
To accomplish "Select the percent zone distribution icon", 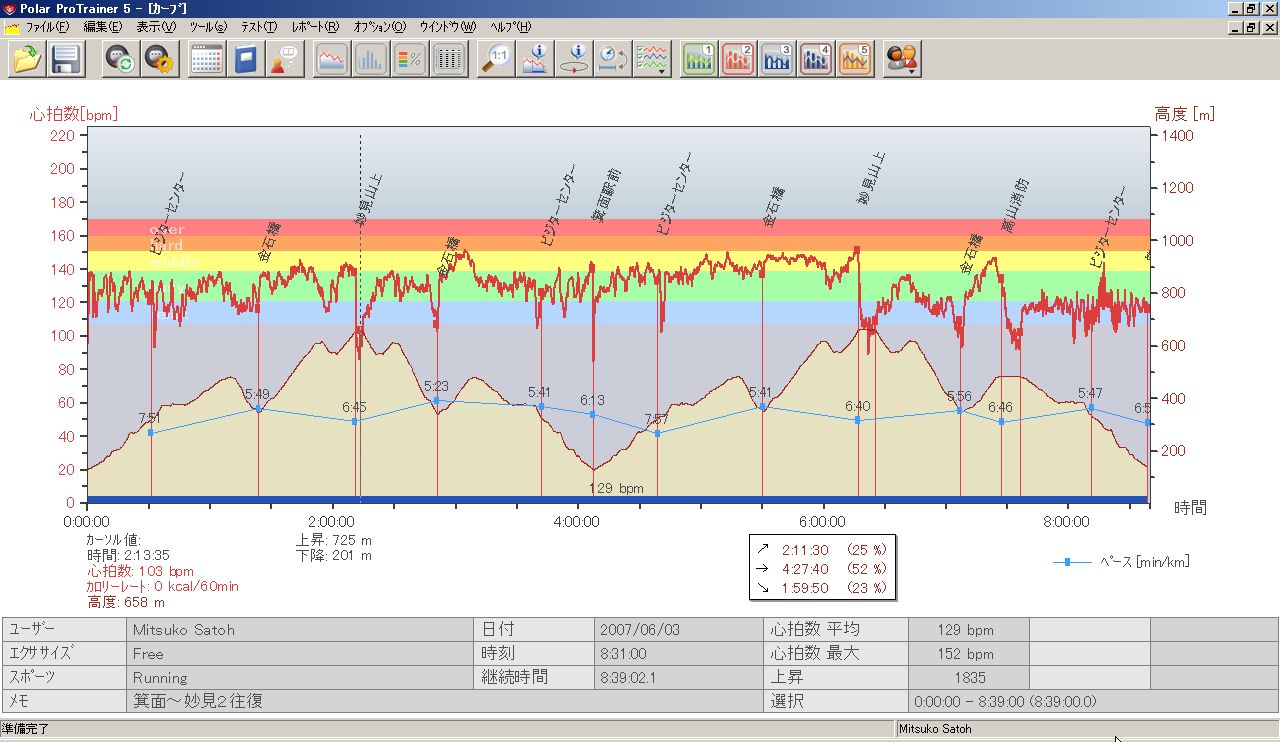I will [410, 59].
